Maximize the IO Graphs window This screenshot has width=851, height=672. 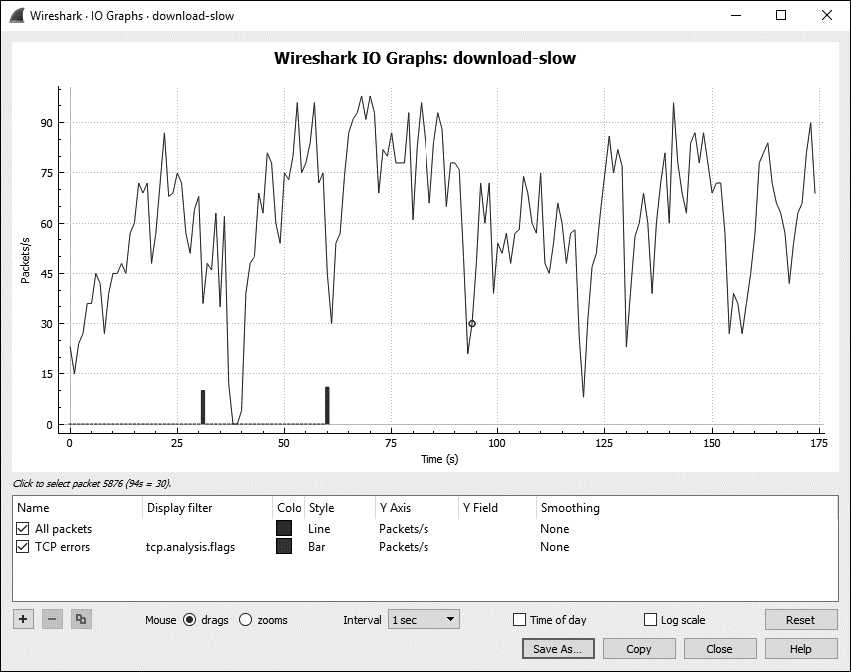[781, 15]
